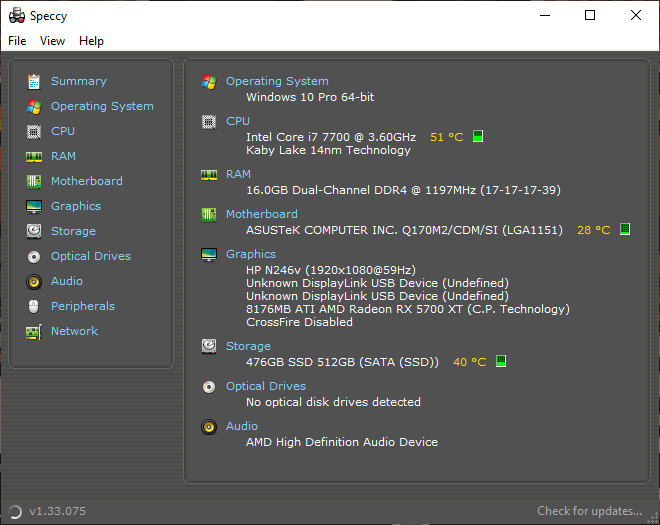Open the File menu
Screen dimensions: 660x525
(x=17, y=41)
